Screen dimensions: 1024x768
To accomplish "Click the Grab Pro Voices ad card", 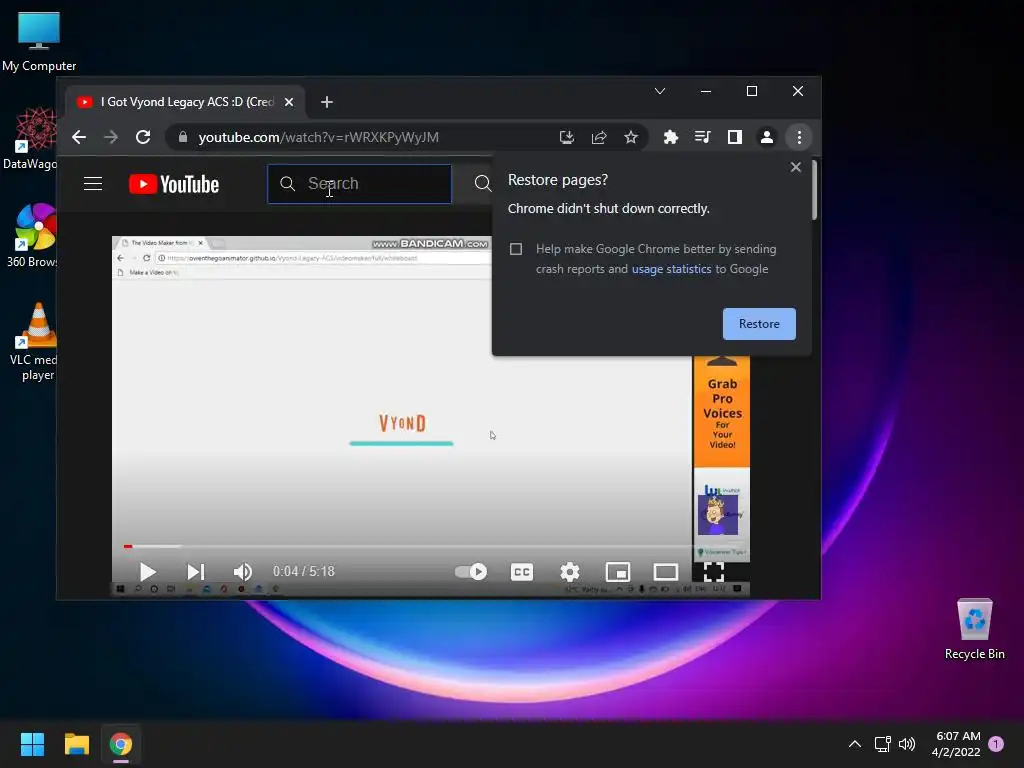I will (722, 411).
